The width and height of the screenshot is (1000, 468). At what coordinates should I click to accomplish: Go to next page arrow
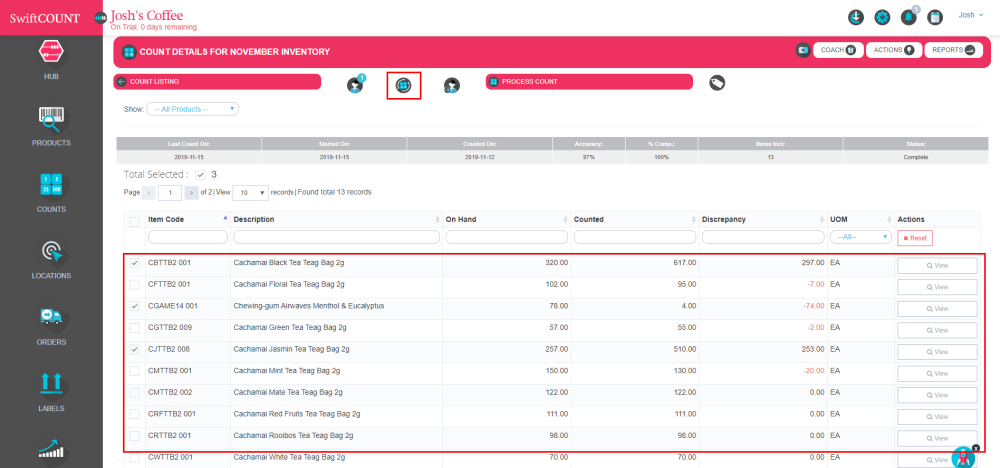191,192
